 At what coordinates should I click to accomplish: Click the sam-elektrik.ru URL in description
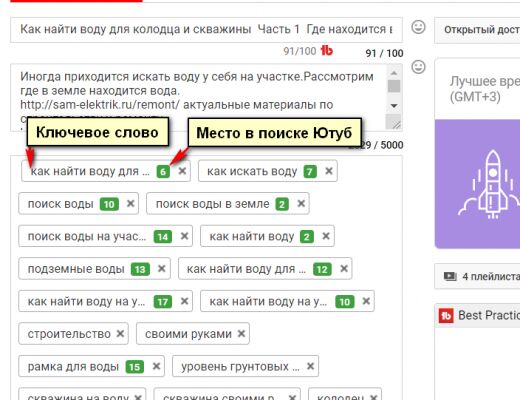coord(100,105)
